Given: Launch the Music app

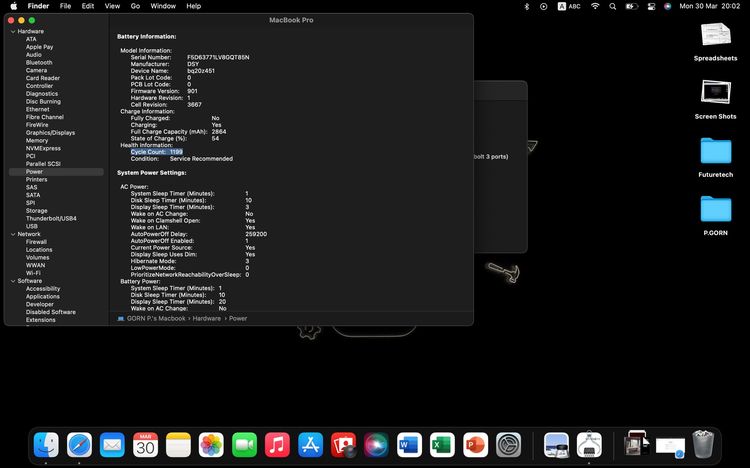Looking at the screenshot, I should click(277, 445).
